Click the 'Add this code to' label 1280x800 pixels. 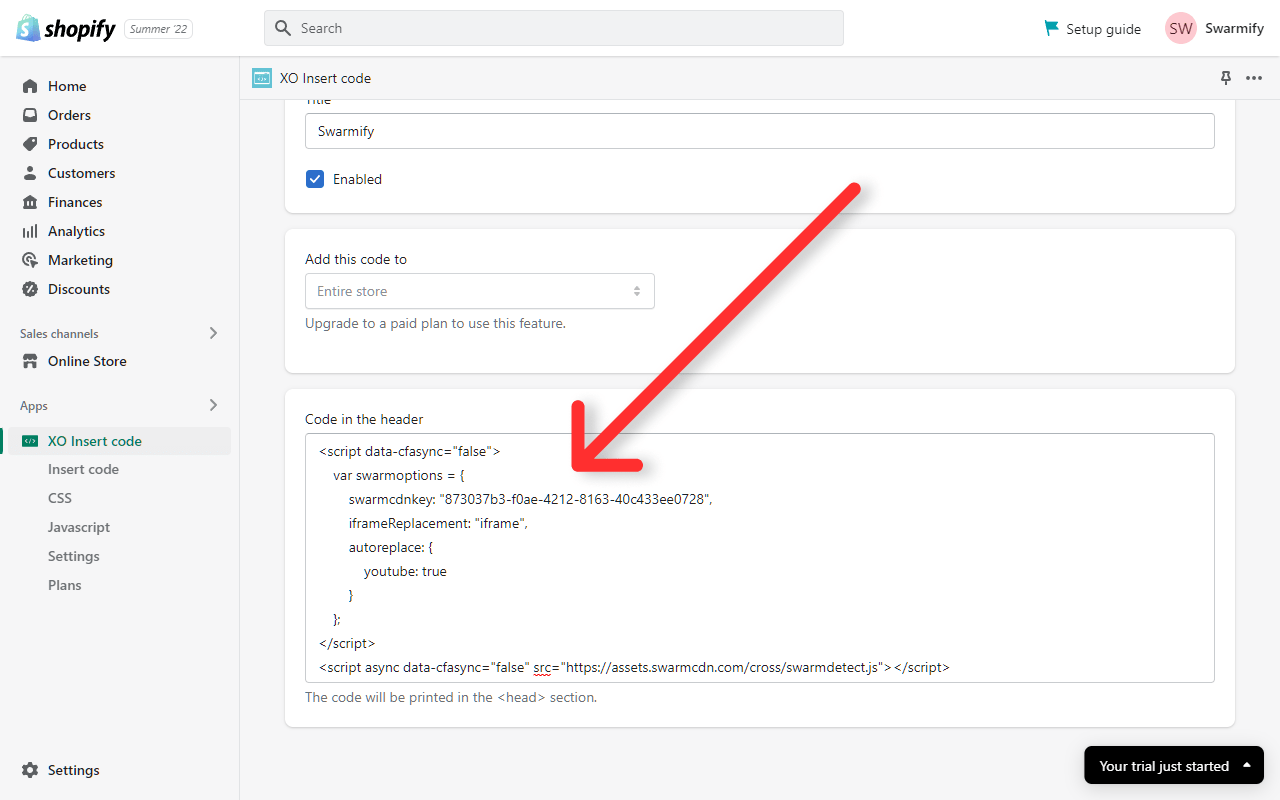tap(356, 259)
